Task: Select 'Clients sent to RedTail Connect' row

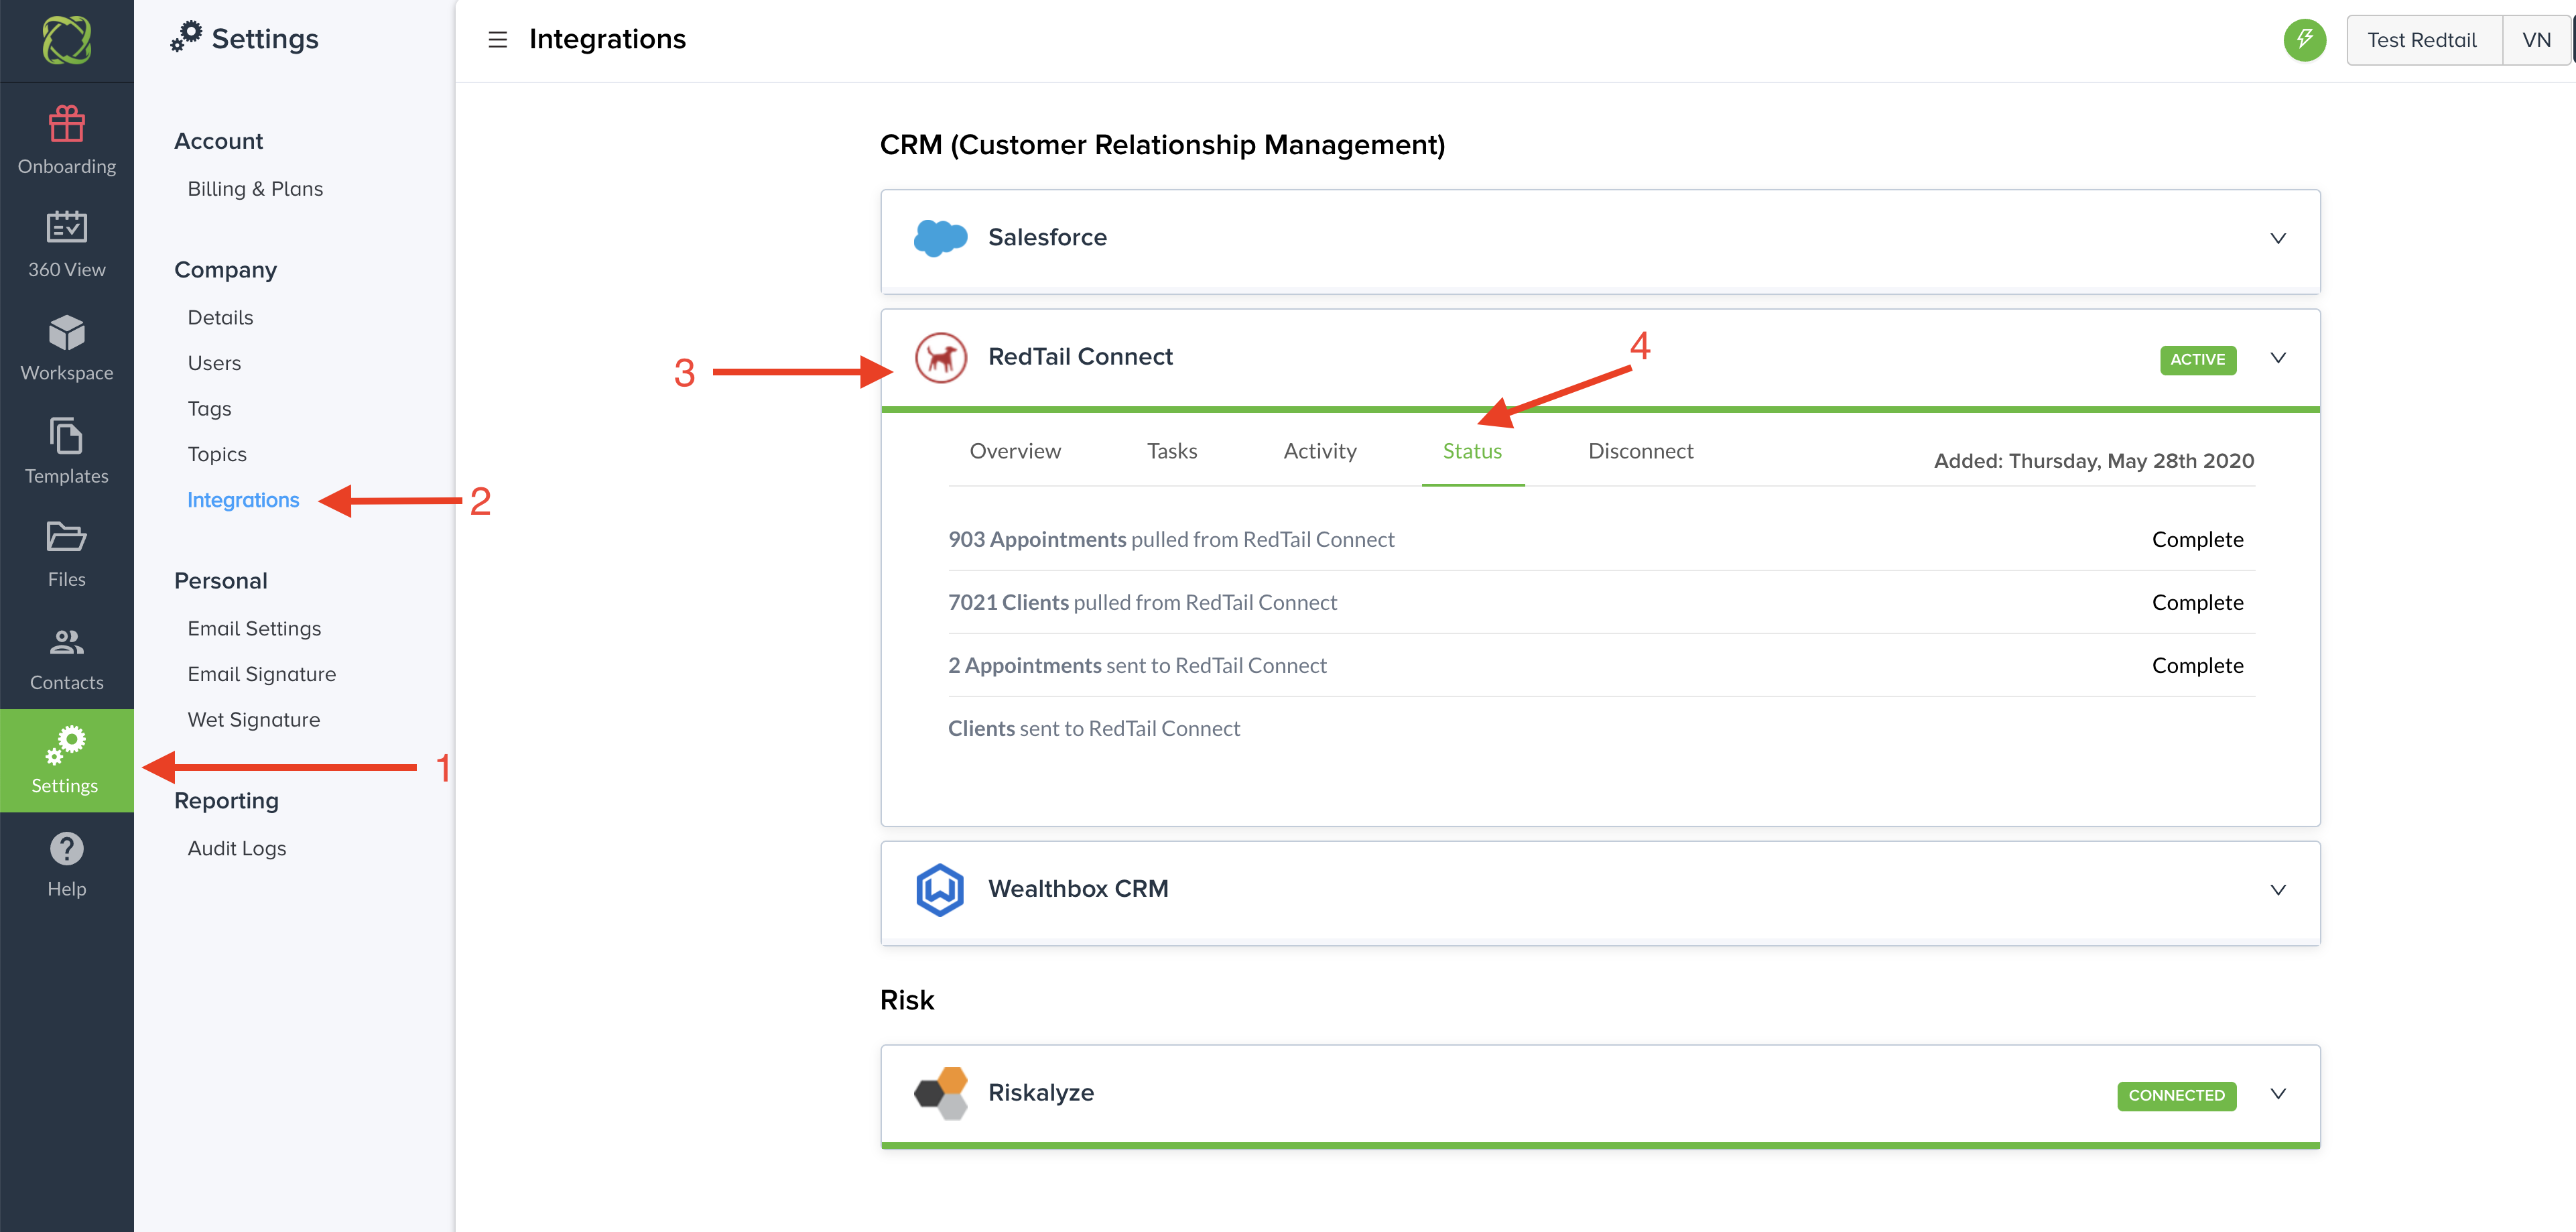Action: [x=1601, y=729]
